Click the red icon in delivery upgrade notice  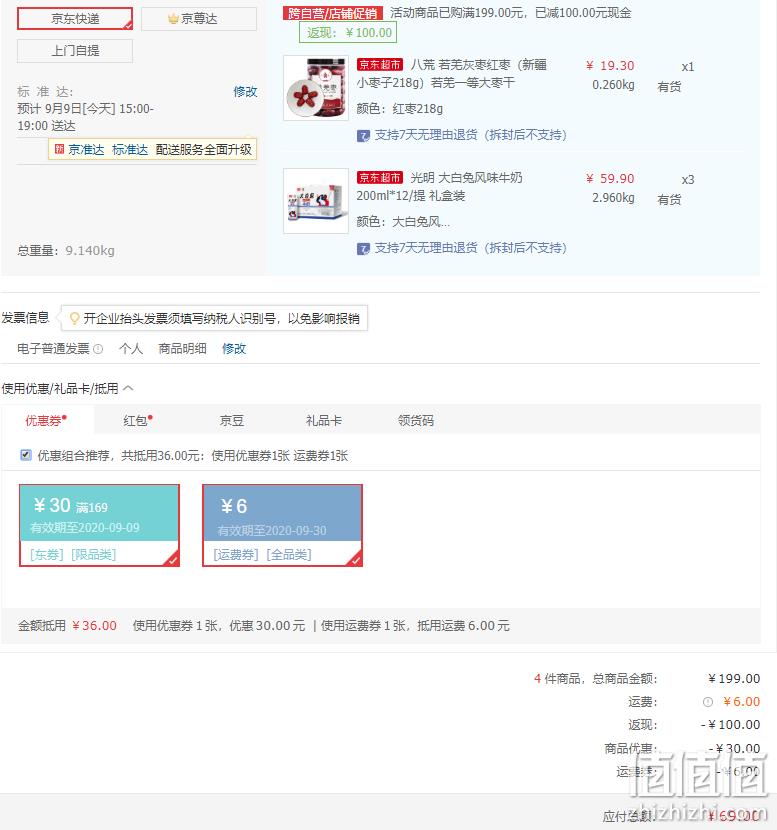pos(59,149)
